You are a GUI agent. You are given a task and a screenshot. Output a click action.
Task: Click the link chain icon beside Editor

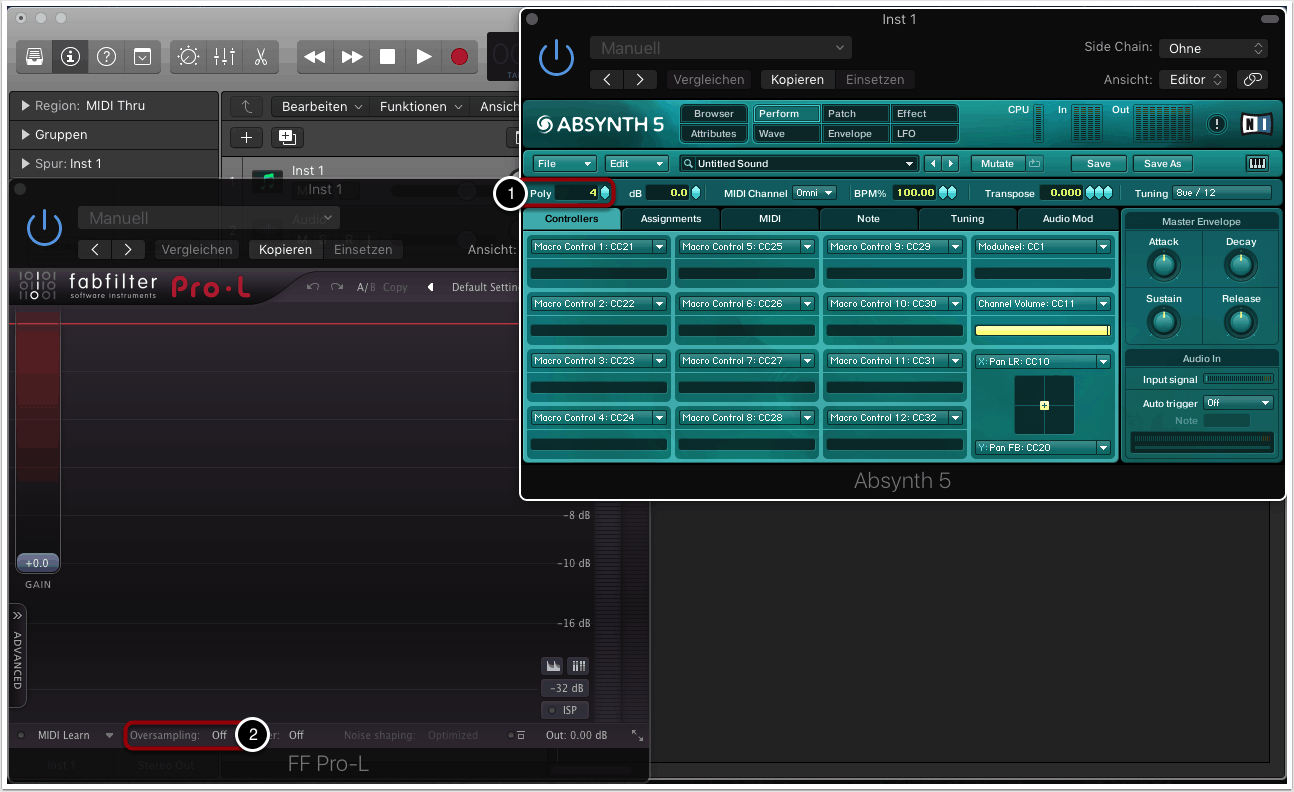tap(1251, 80)
